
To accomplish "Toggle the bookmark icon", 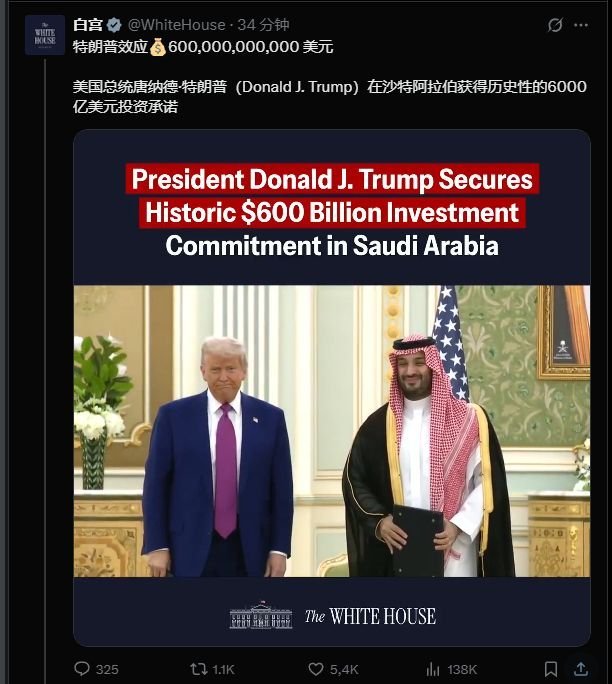I will [x=551, y=669].
